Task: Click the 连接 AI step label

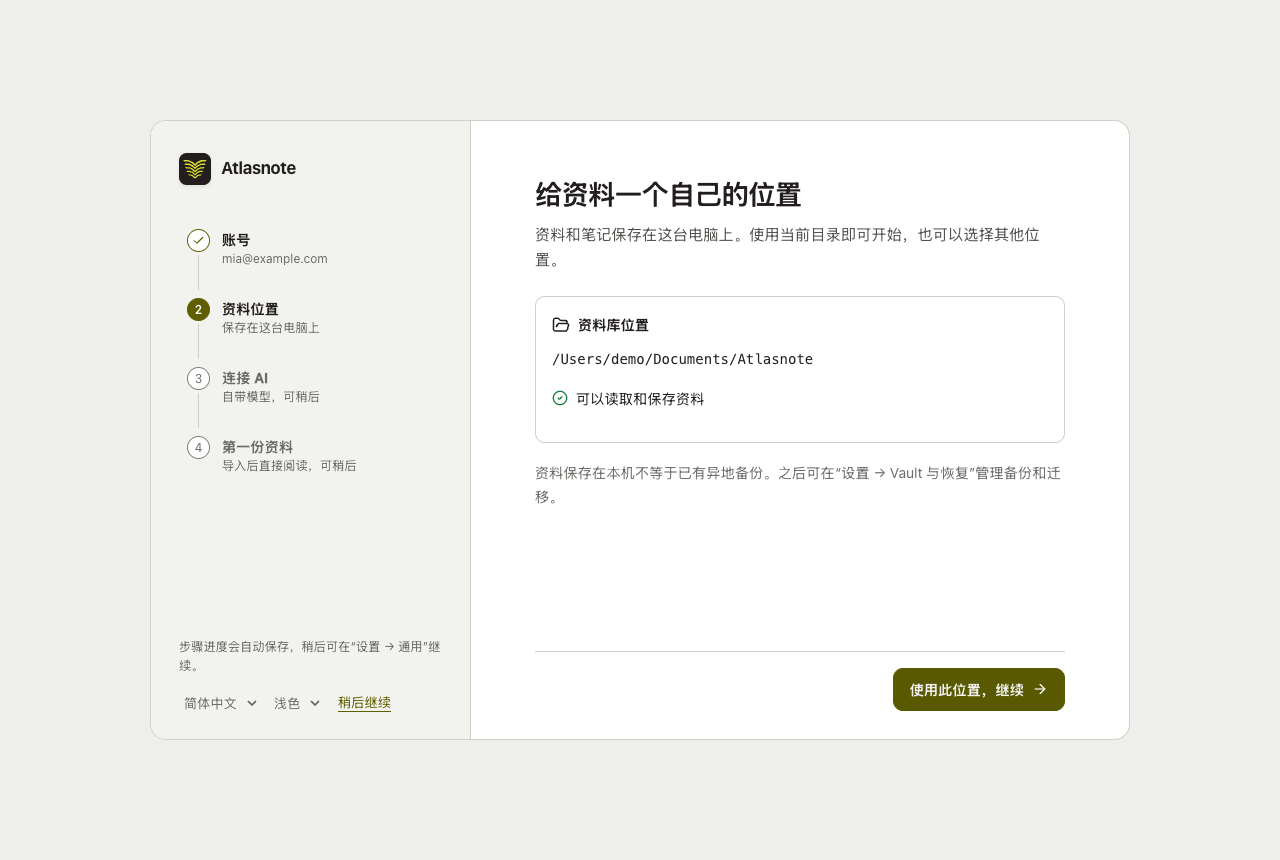Action: [x=245, y=378]
